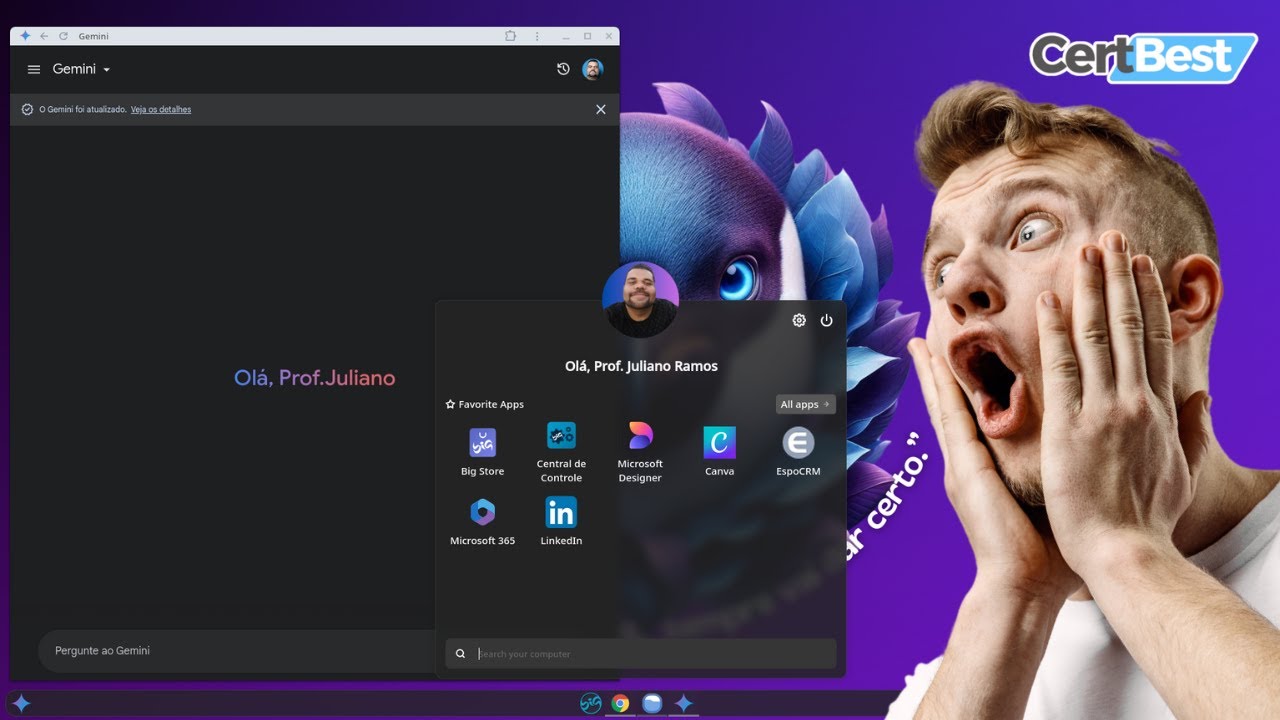1280x720 pixels.
Task: Follow the 'Veja os detalhes' link
Action: pyautogui.click(x=161, y=109)
